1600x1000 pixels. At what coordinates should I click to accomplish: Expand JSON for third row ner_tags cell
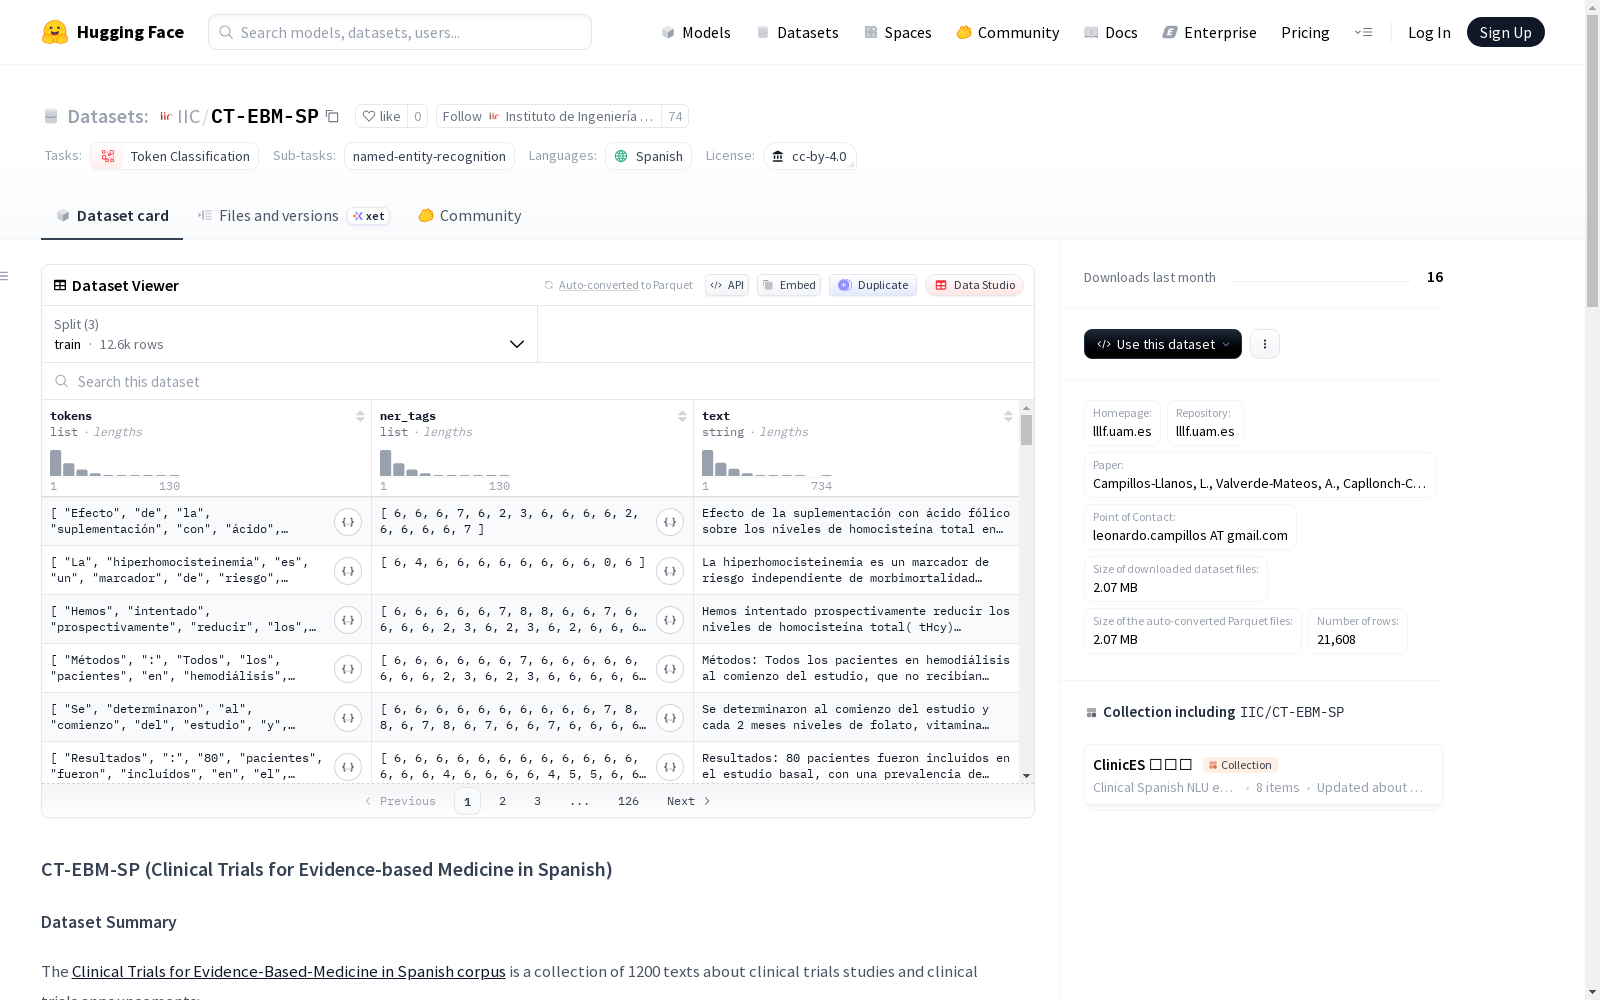click(670, 619)
